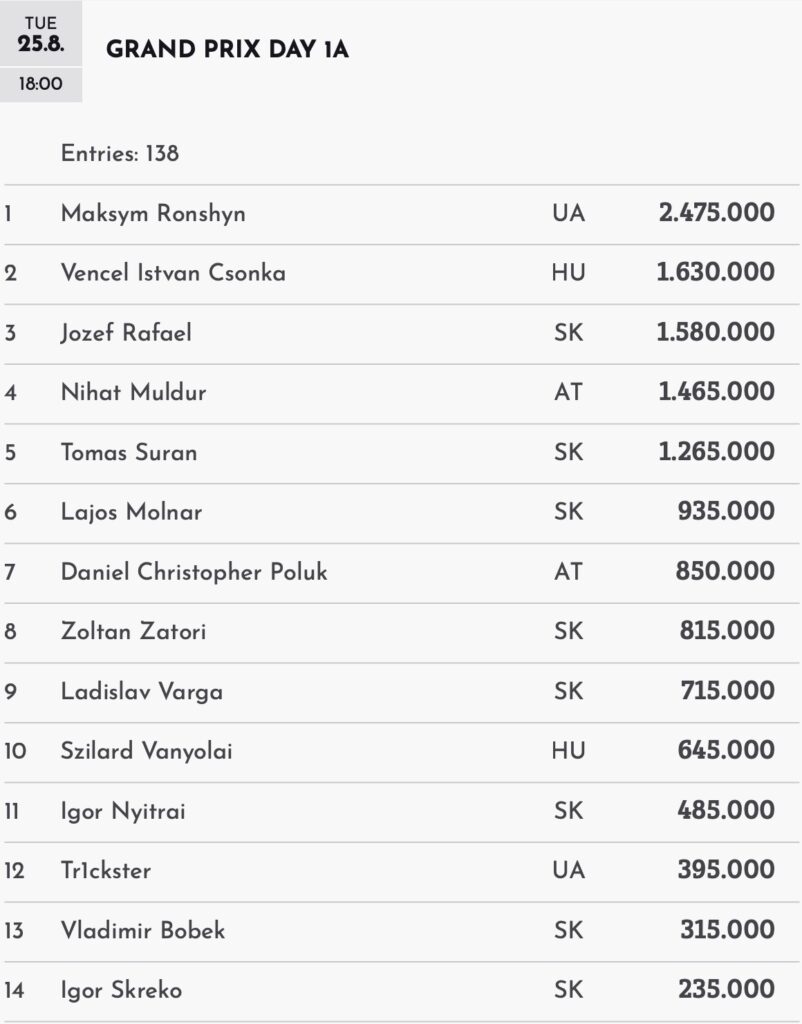This screenshot has width=802, height=1024.
Task: Click the Igor Nyitrai name
Action: coord(123,812)
